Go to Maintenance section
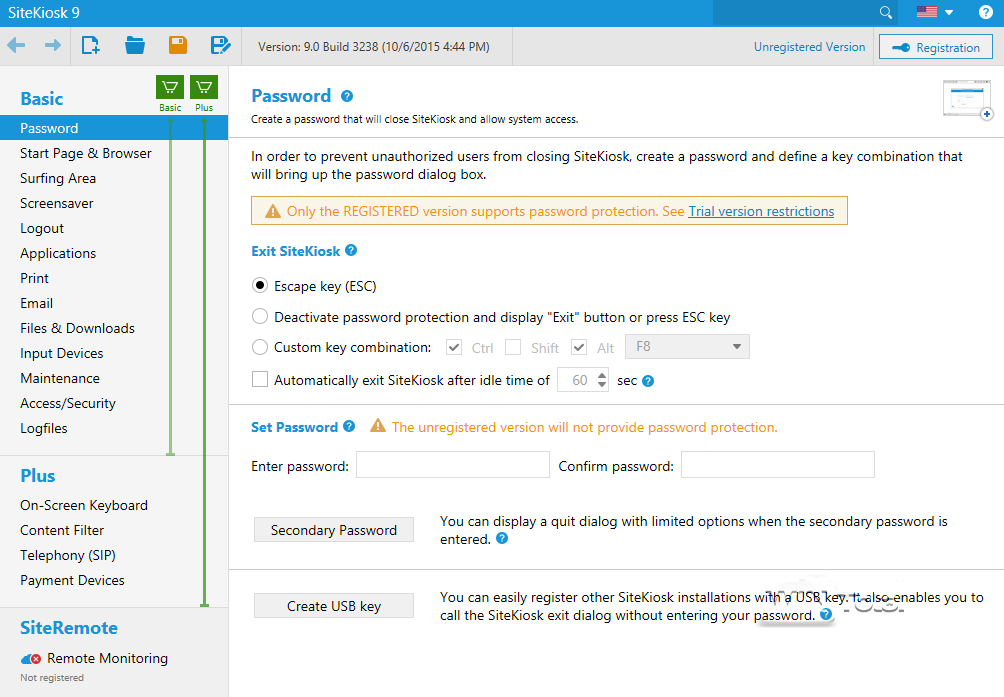 [x=60, y=378]
